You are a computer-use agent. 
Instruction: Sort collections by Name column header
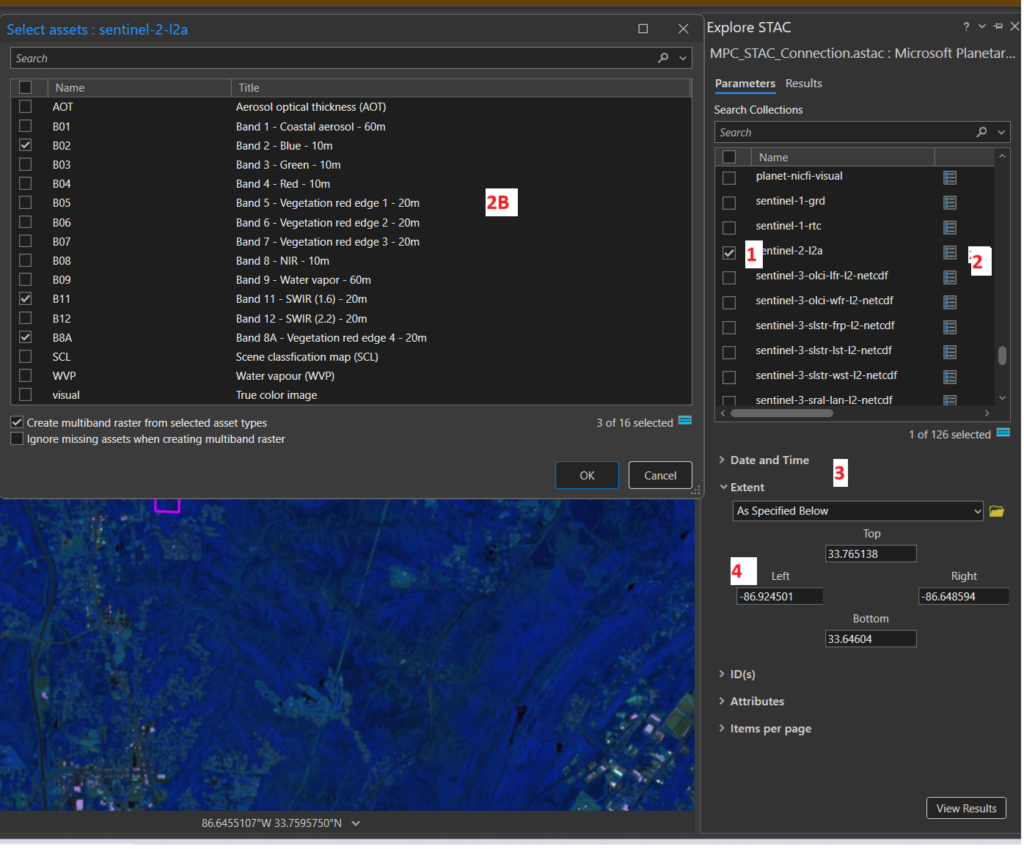[842, 157]
